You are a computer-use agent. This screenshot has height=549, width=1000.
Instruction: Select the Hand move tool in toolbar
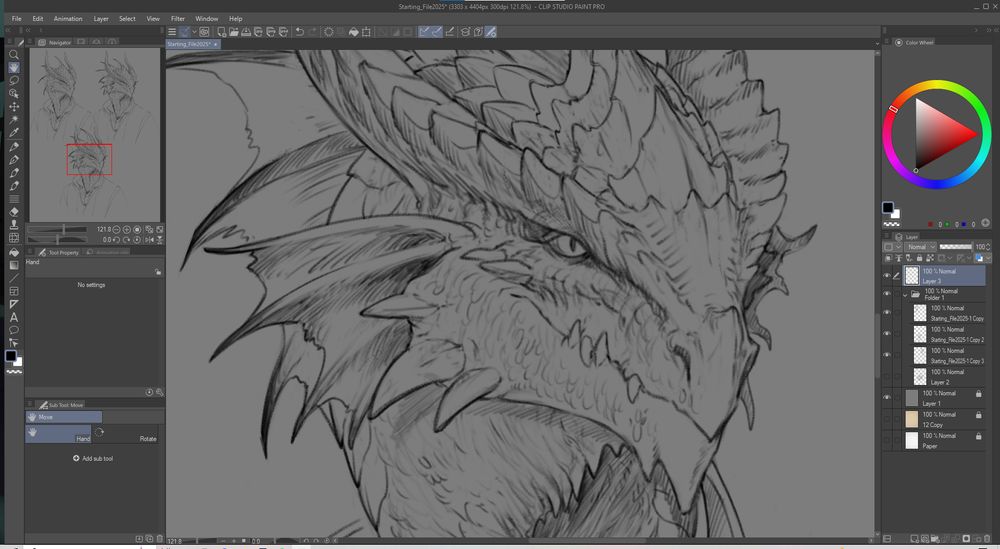pos(13,68)
